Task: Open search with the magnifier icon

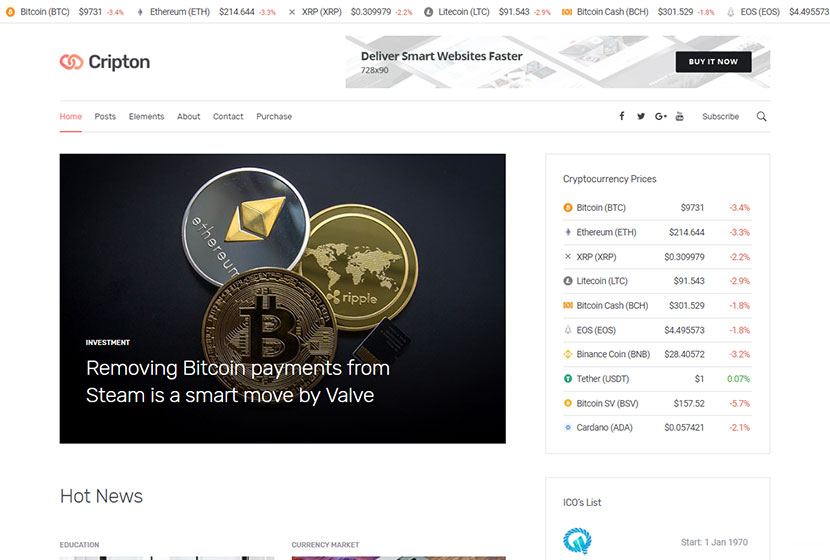Action: (x=761, y=116)
